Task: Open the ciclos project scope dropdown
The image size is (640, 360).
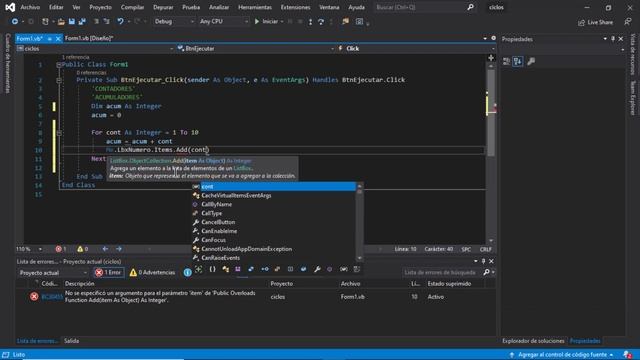Action: [95, 49]
